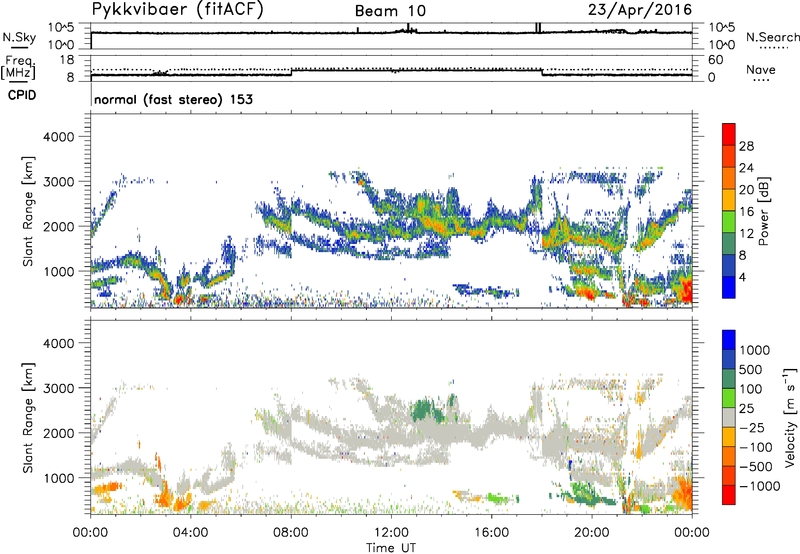
Task: Click the Slant Range [km] label of velocity panel
Action: click(x=28, y=417)
